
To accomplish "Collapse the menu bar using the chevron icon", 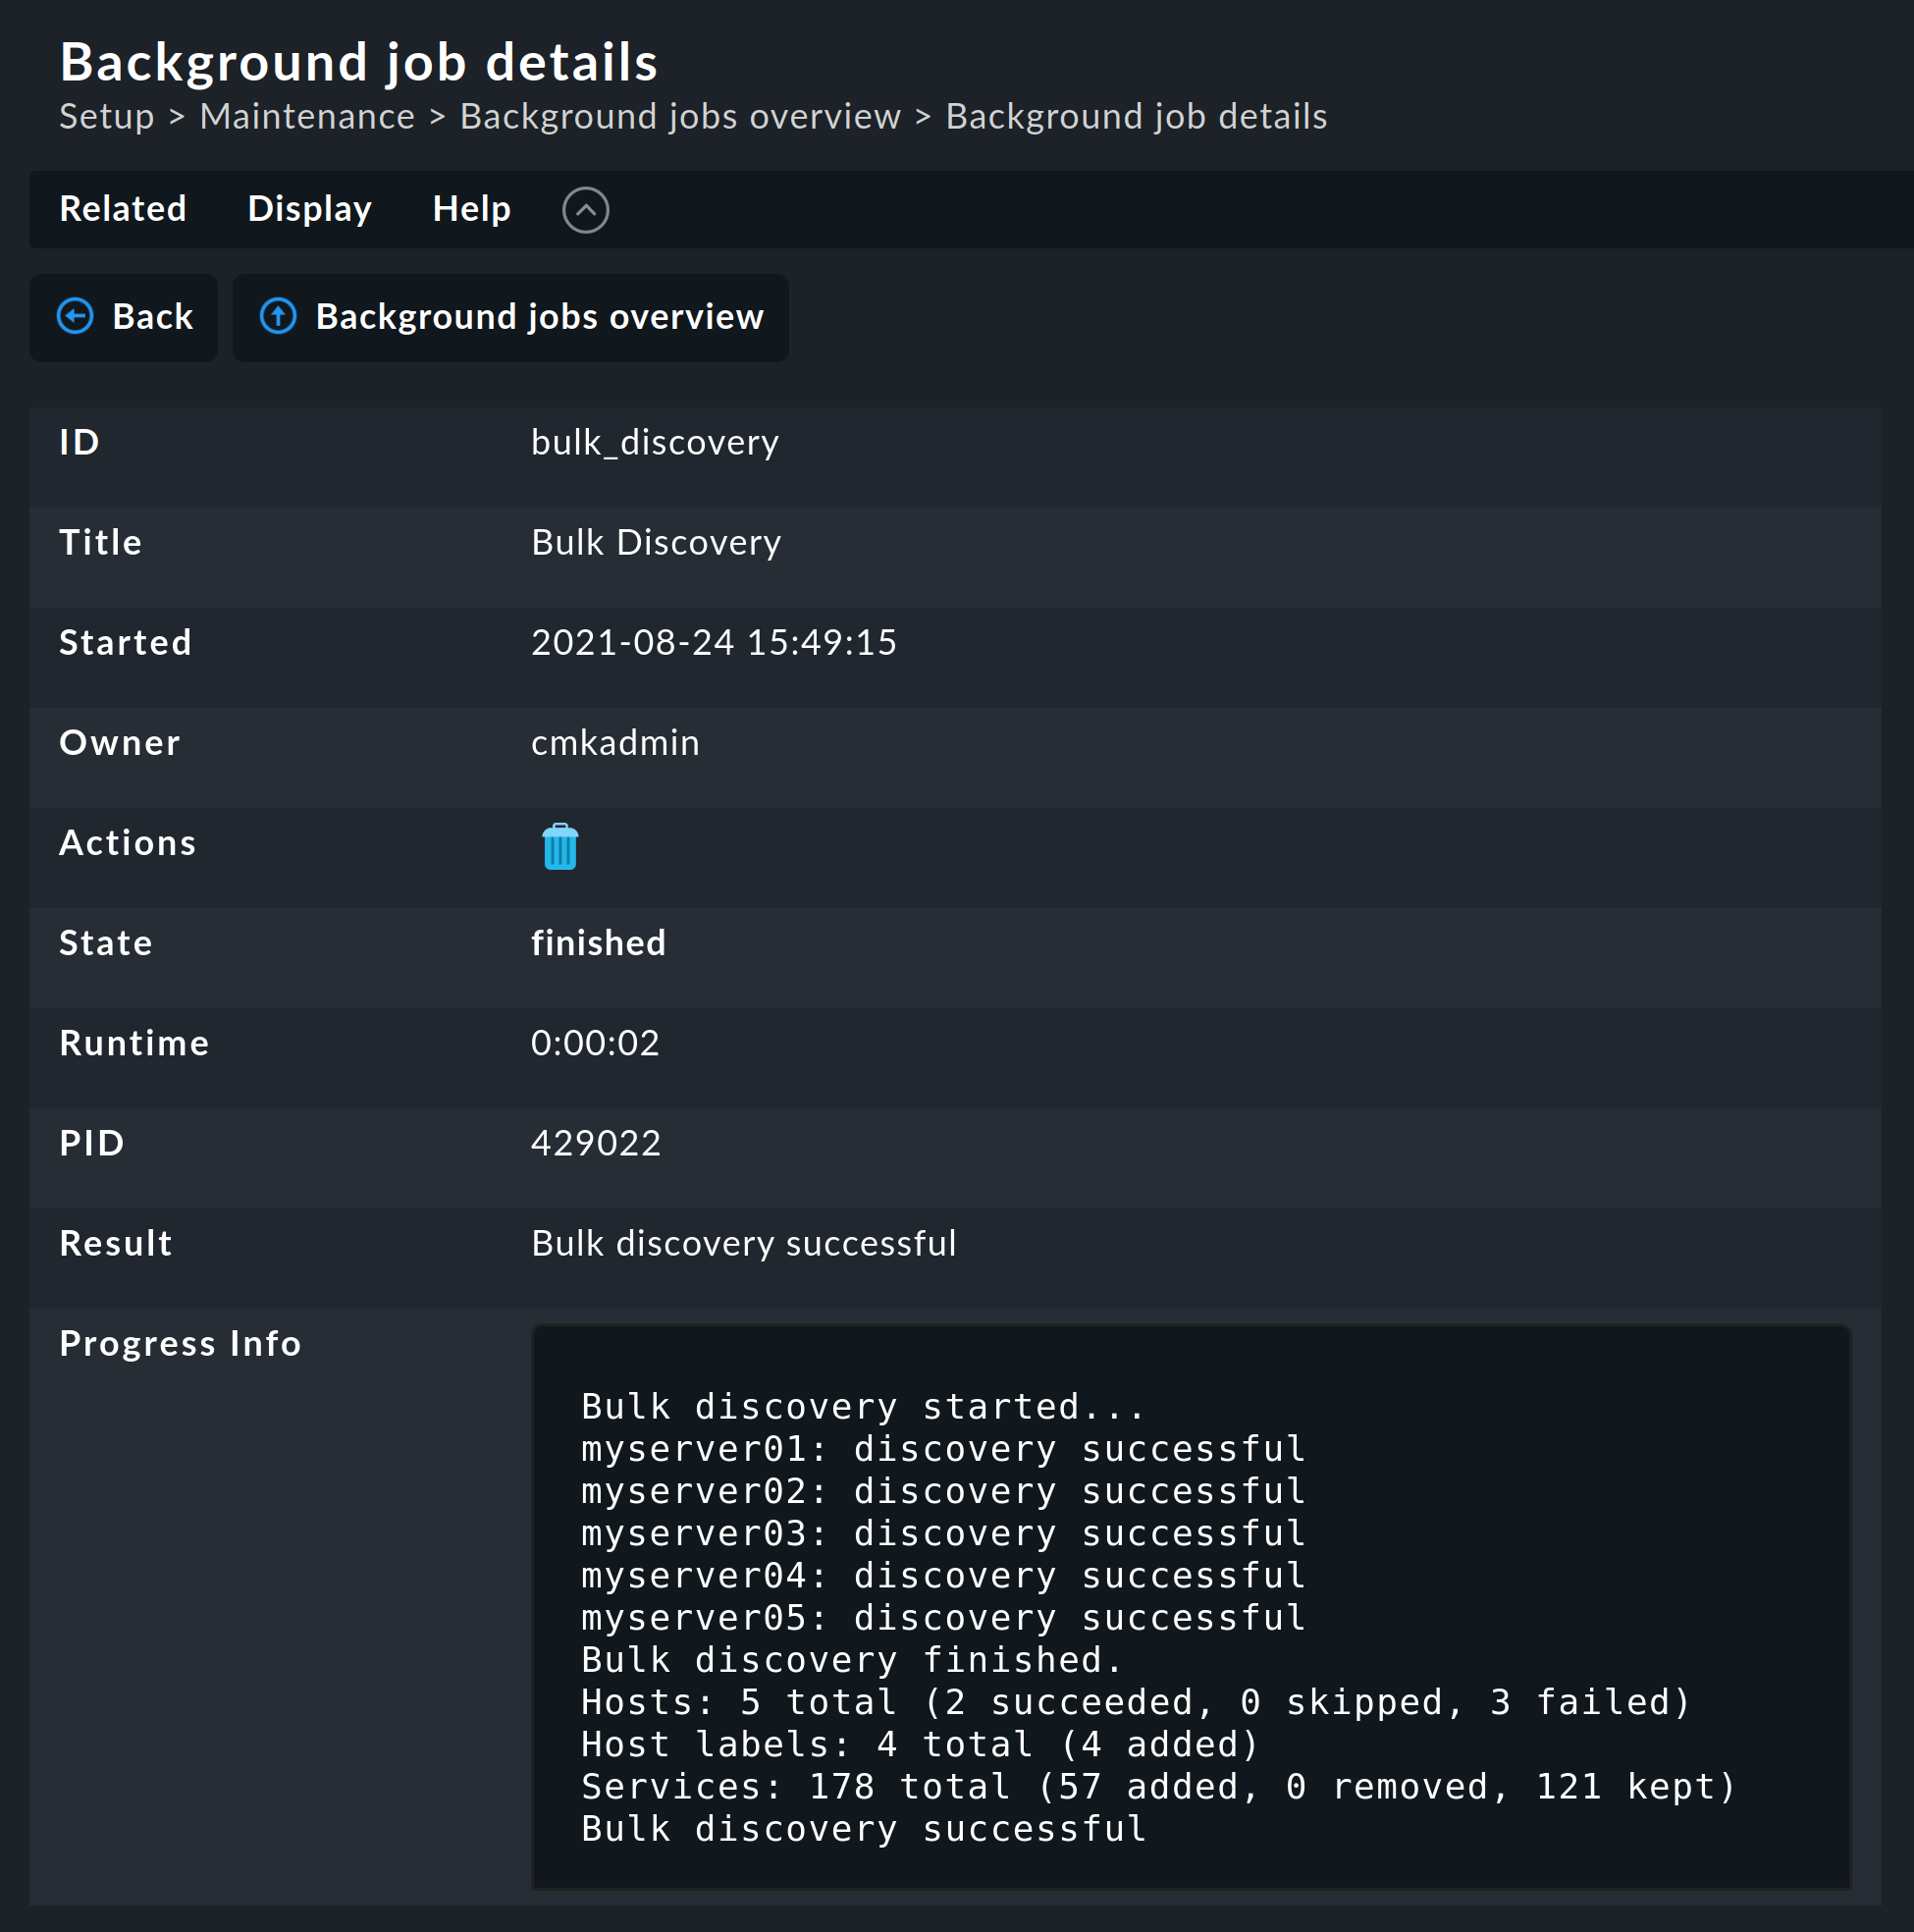I will pyautogui.click(x=586, y=210).
